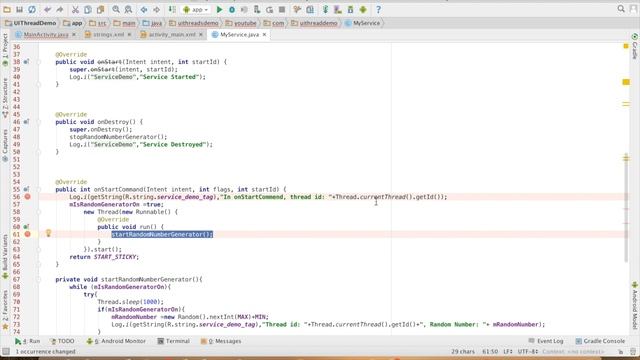The height and width of the screenshot is (360, 640).
Task: Open the Favorites side panel
Action: [5, 309]
